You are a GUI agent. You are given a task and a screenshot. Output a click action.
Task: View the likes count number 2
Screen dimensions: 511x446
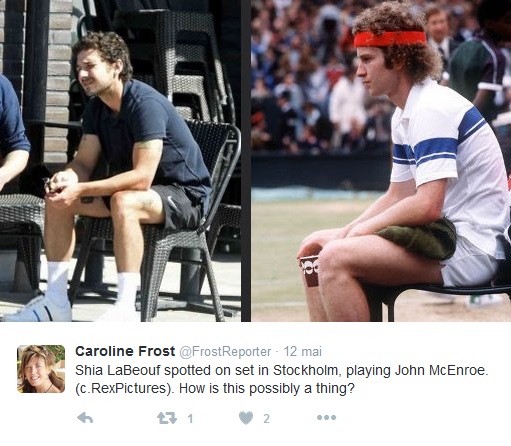[266, 418]
